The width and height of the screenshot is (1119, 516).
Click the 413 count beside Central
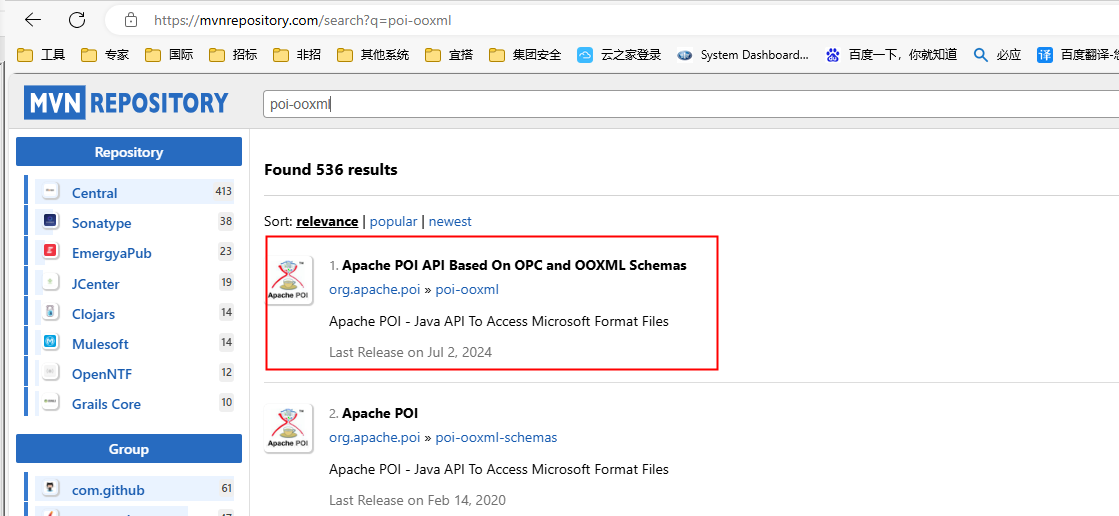(x=223, y=191)
